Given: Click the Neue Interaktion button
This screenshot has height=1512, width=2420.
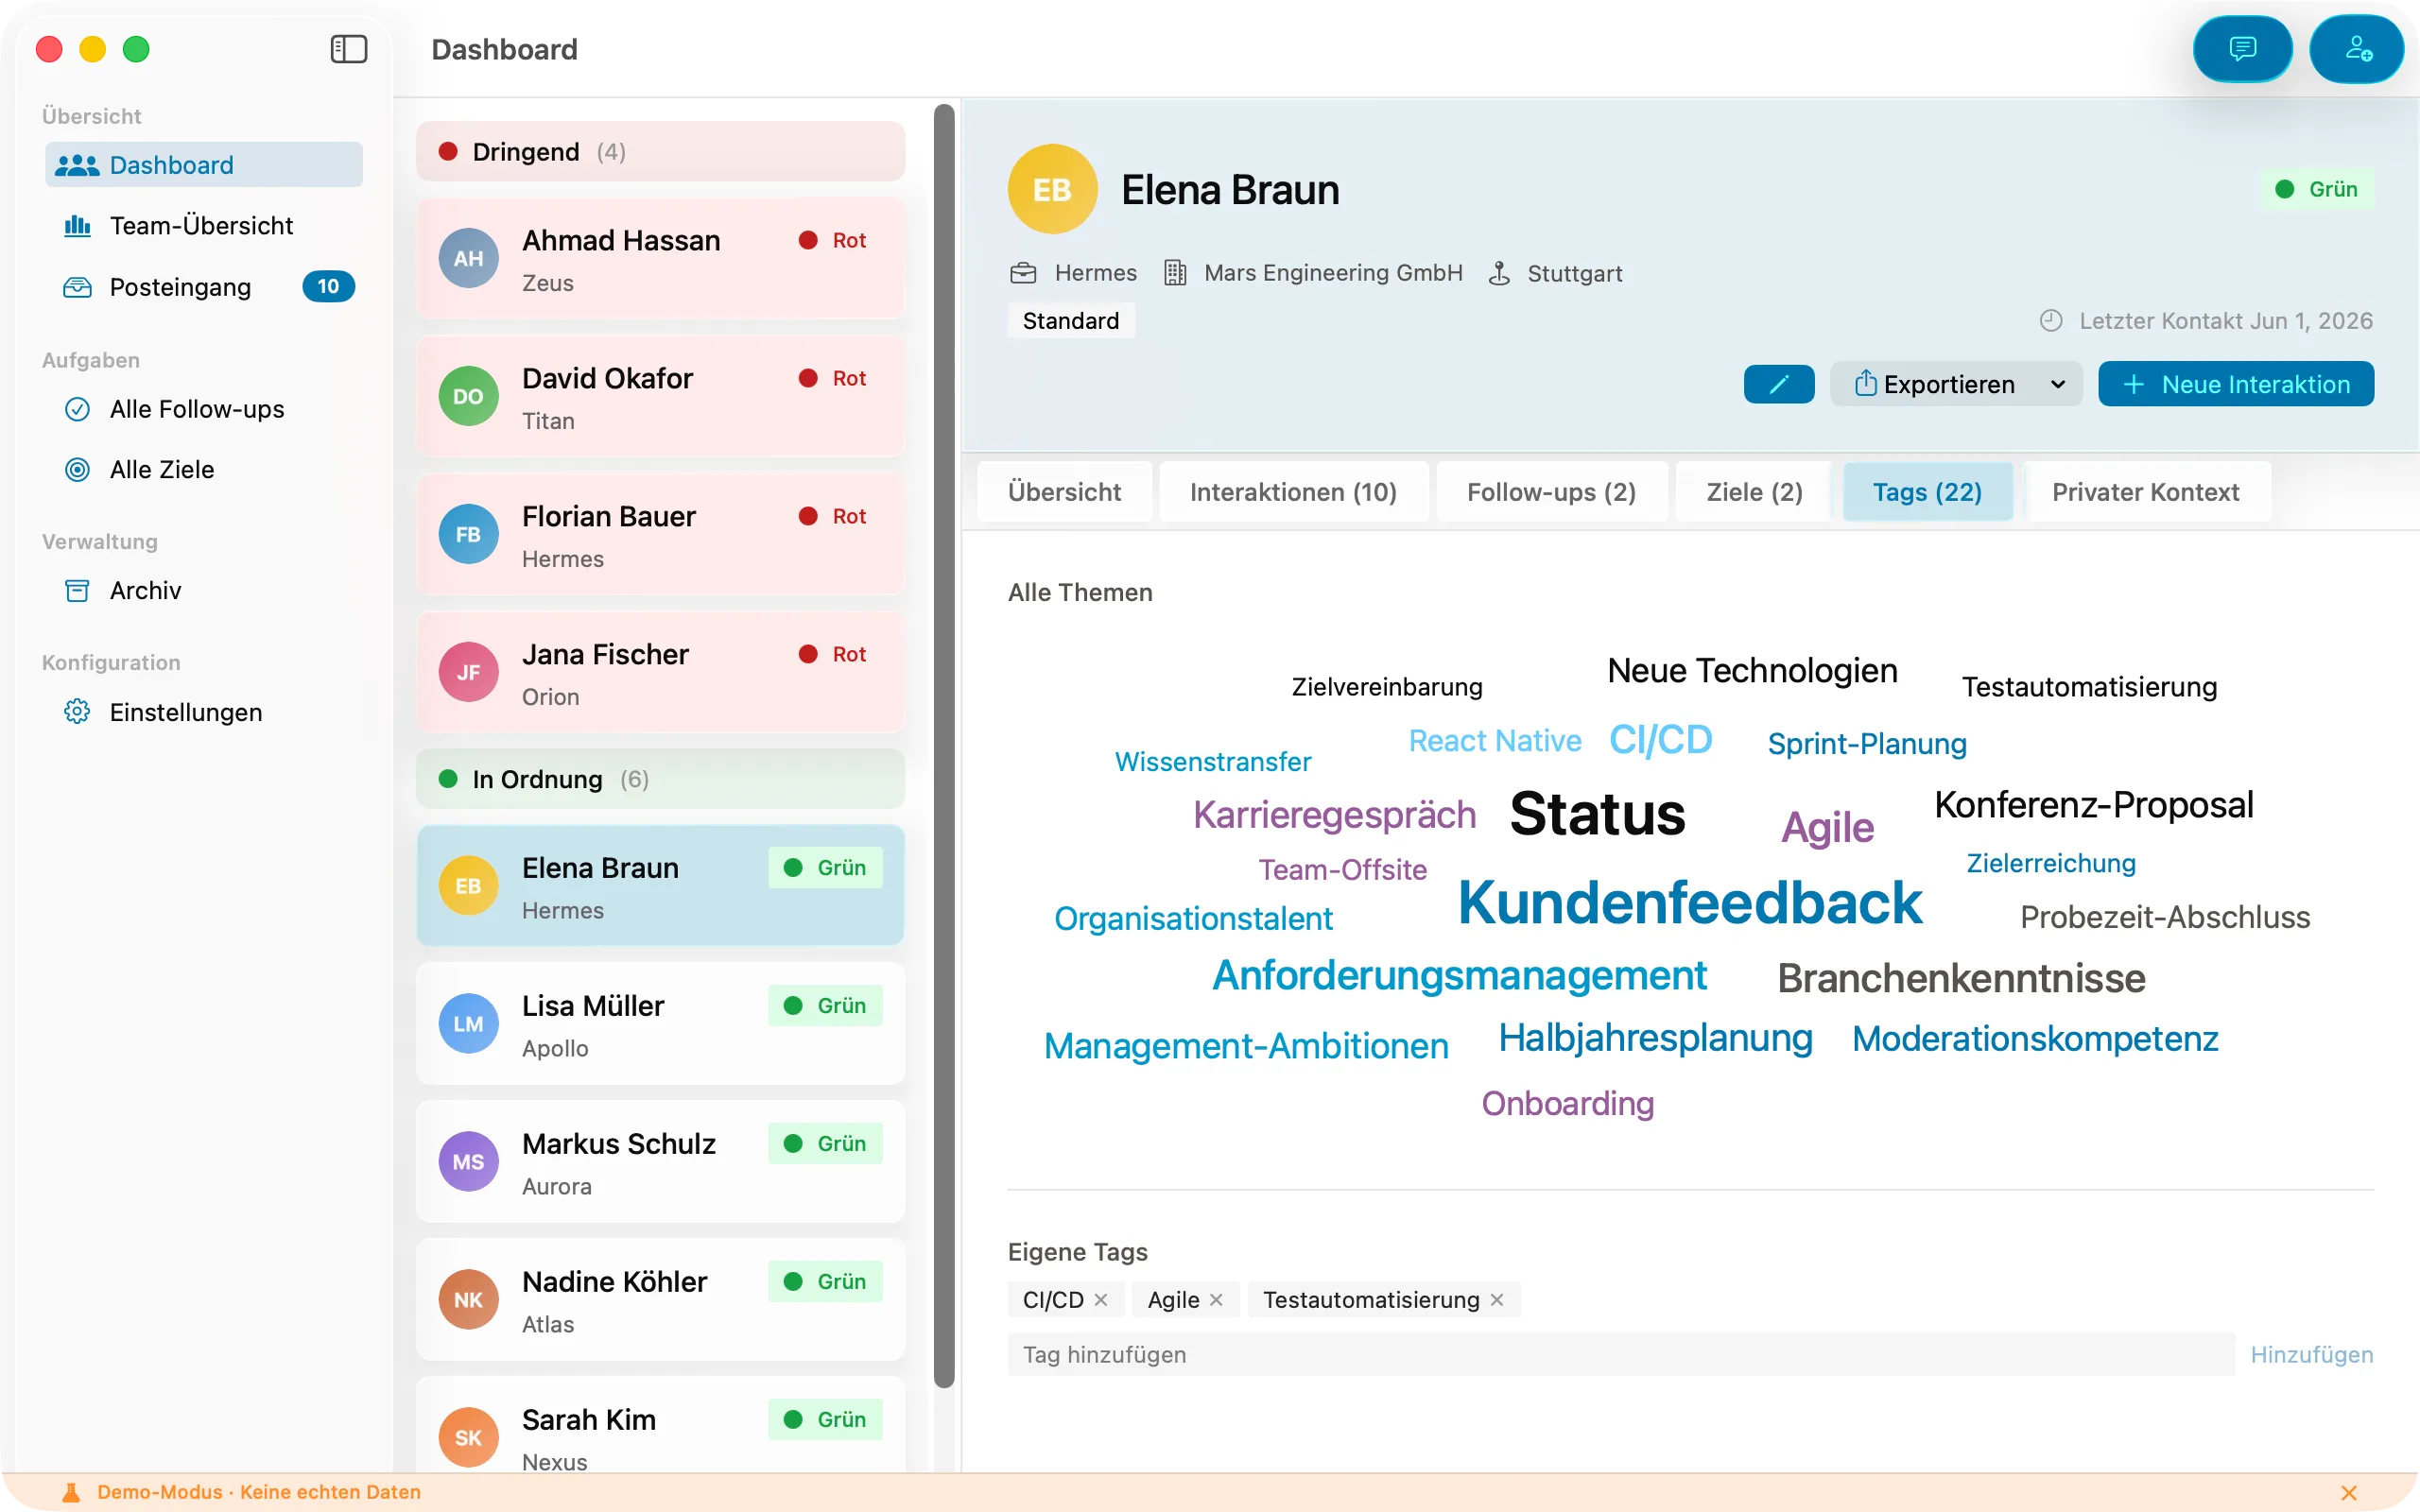Looking at the screenshot, I should pyautogui.click(x=2236, y=384).
